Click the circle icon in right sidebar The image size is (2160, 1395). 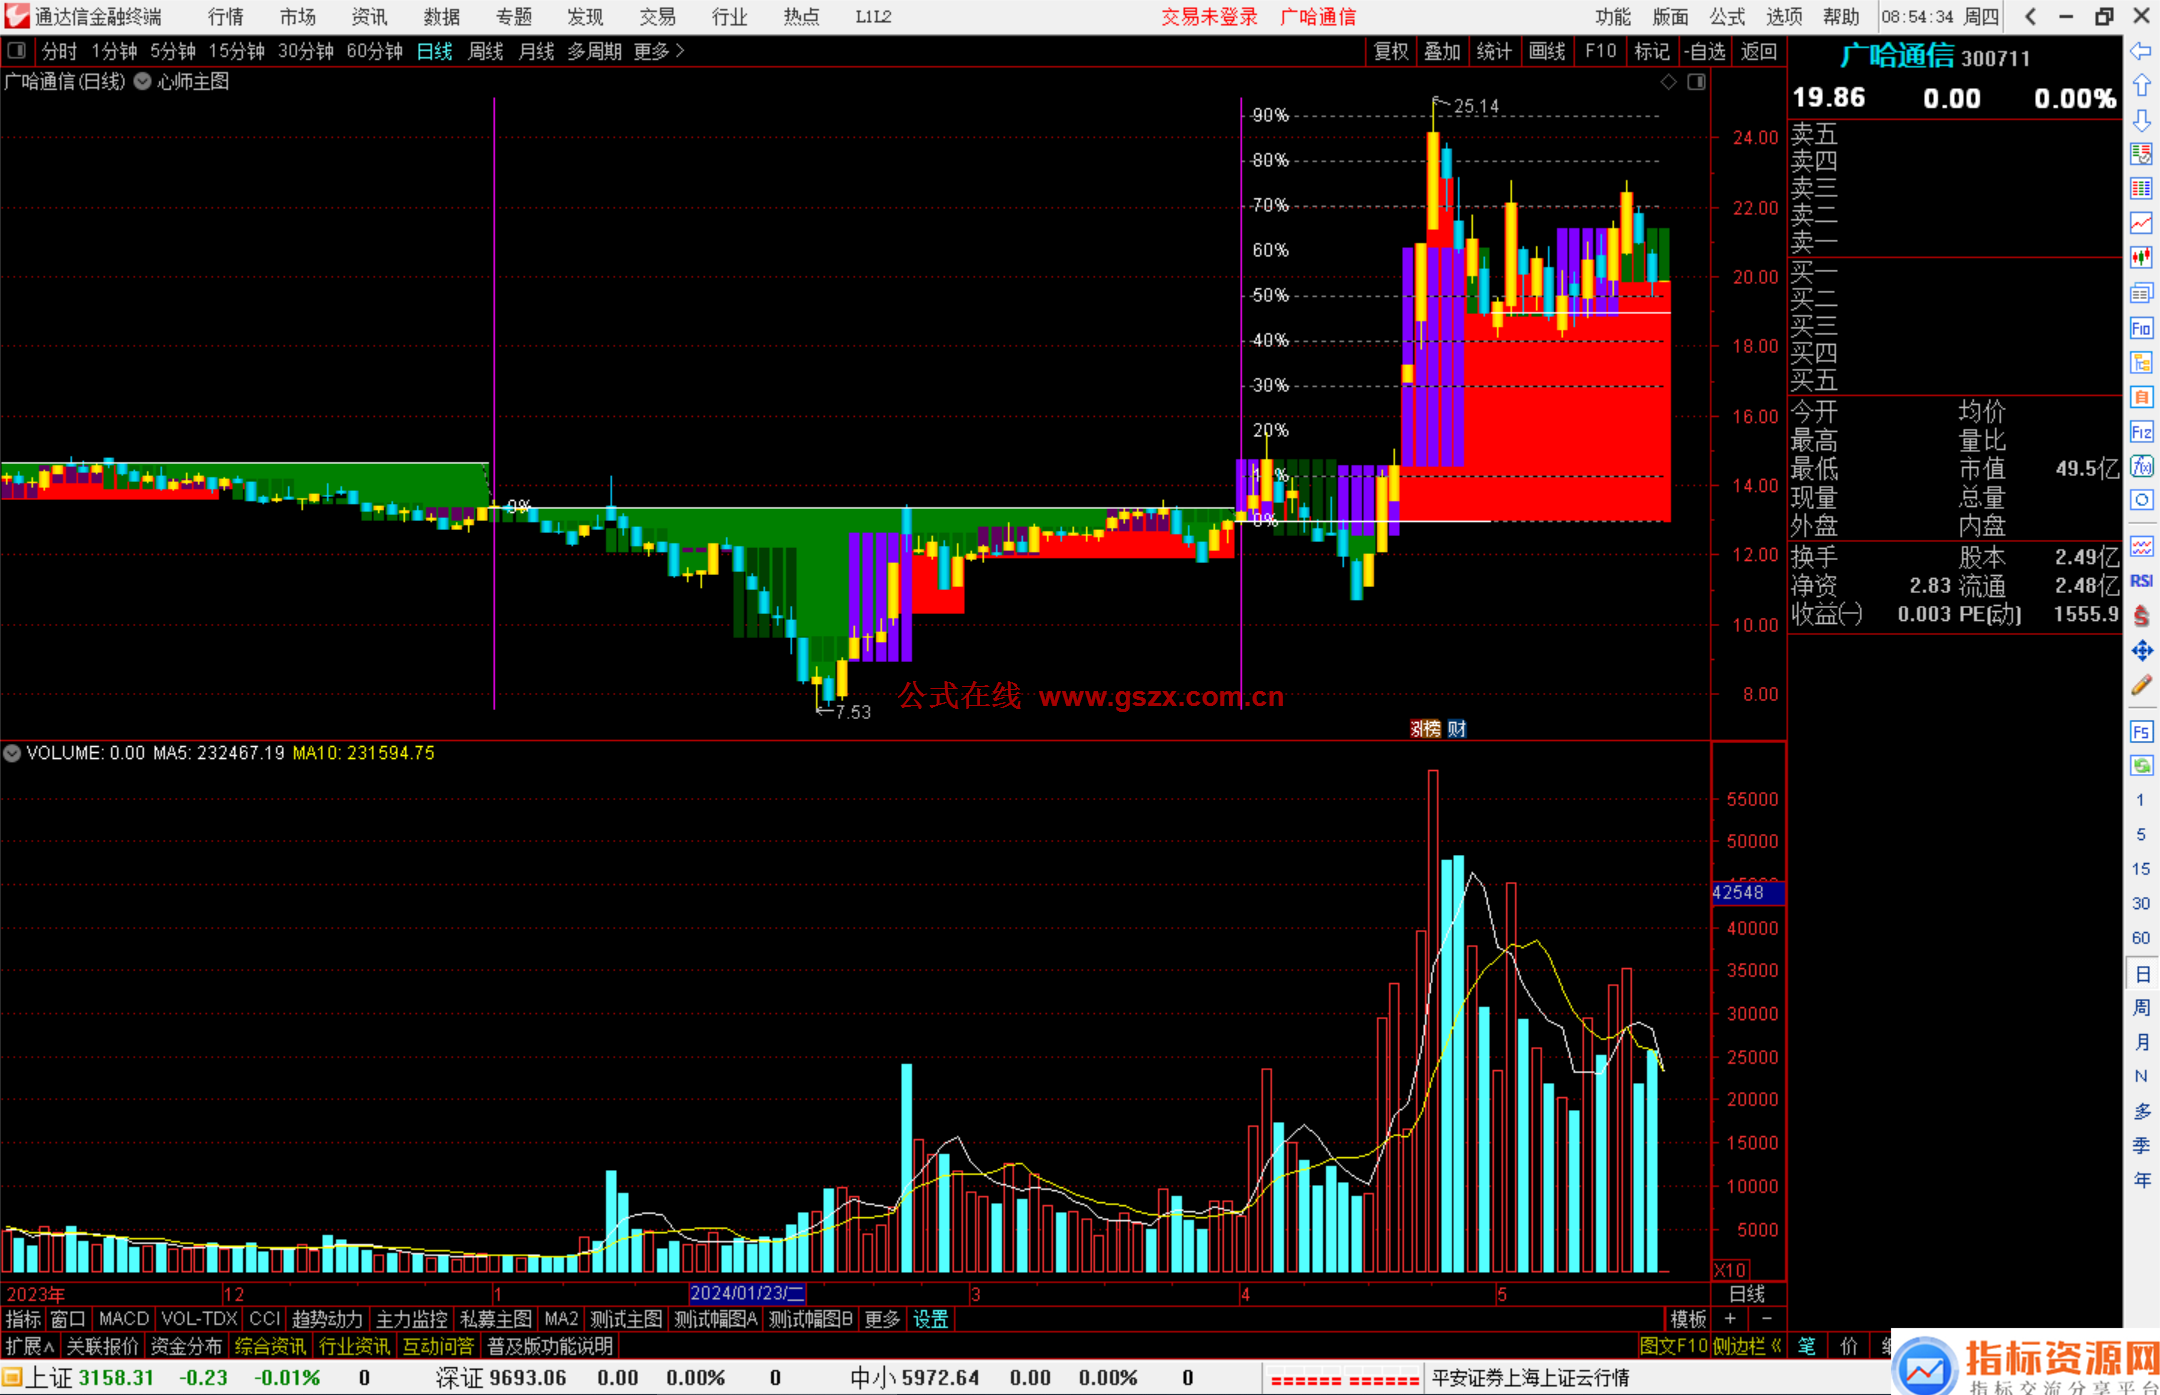pyautogui.click(x=2141, y=500)
